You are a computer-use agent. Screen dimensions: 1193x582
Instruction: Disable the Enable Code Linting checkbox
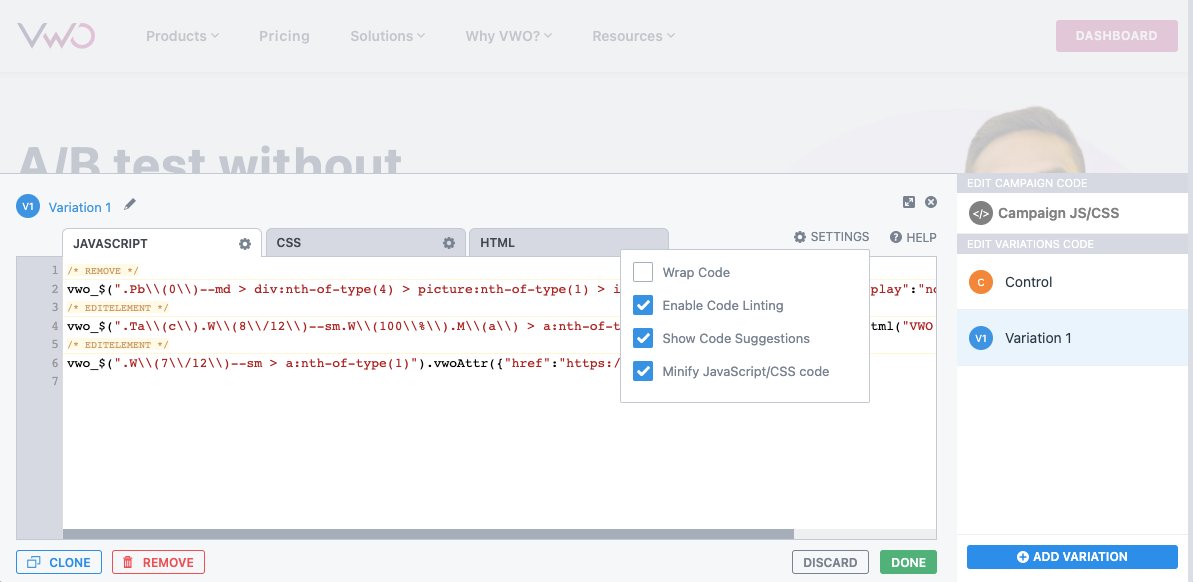click(x=643, y=305)
